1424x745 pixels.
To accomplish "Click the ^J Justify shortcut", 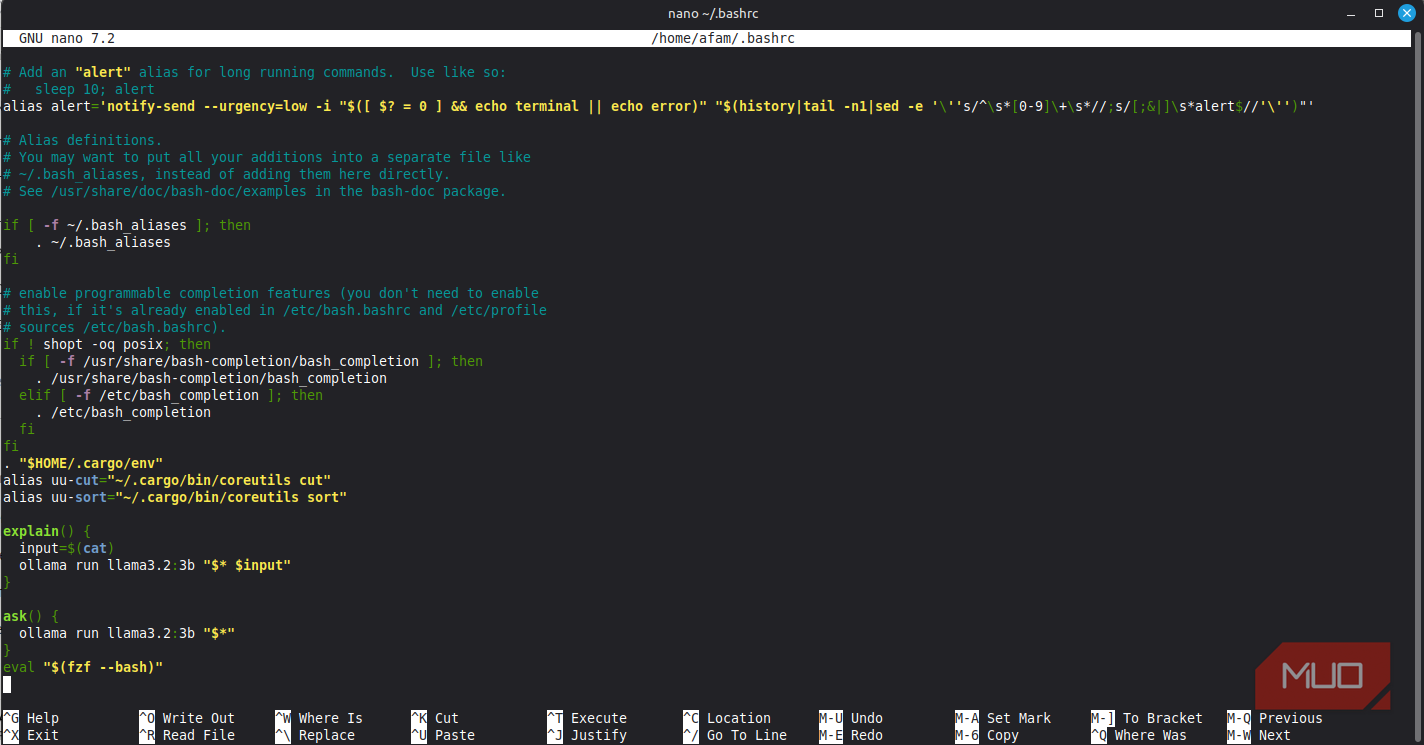I will [x=587, y=735].
